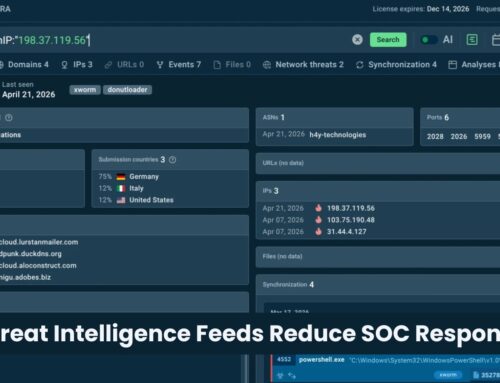Click the IPs 3 panel header
This screenshot has width=500, height=383.
coord(378,191)
